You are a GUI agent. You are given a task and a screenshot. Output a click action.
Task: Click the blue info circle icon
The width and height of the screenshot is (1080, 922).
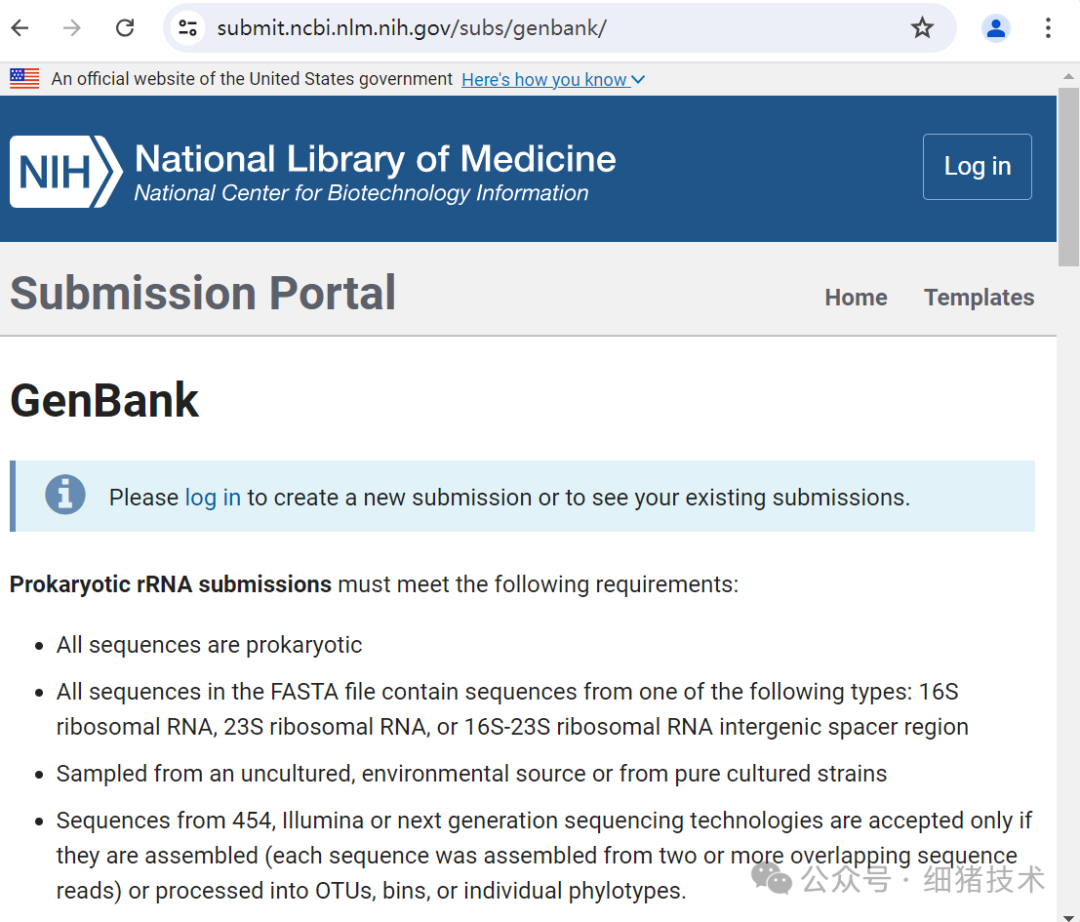tap(65, 495)
